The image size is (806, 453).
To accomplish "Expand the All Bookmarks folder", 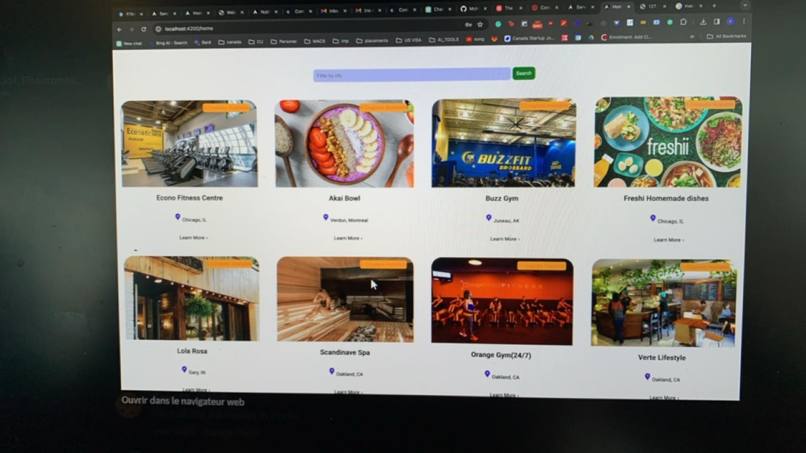I will coord(726,37).
